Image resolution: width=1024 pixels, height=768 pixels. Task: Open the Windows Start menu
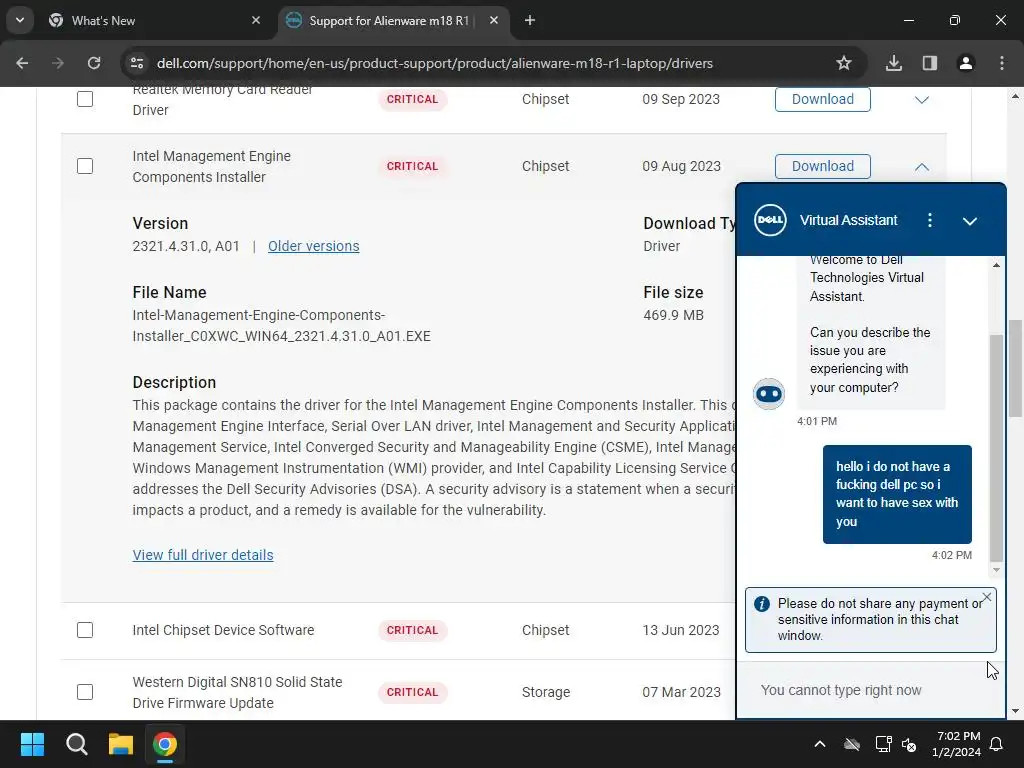[x=32, y=744]
